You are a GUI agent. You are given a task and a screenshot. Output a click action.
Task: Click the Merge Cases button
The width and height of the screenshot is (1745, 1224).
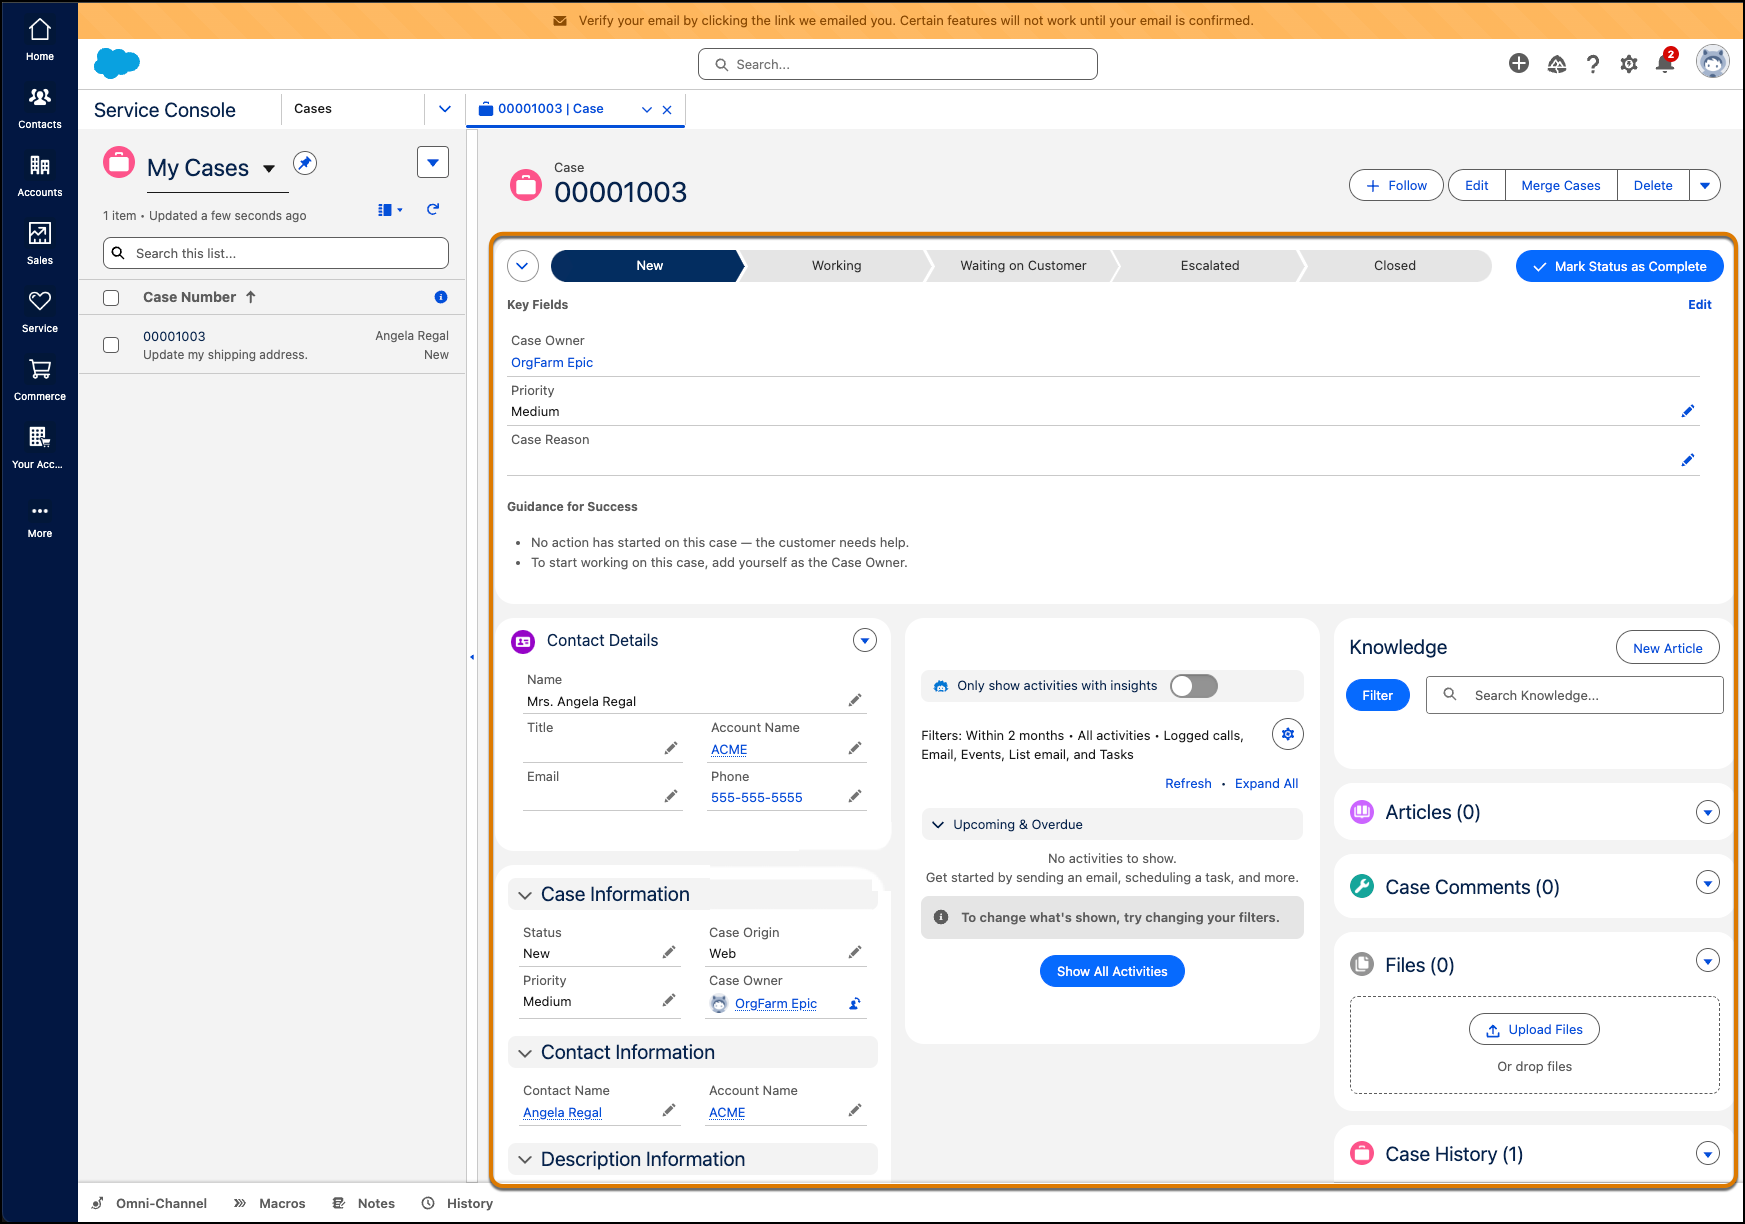(x=1561, y=185)
